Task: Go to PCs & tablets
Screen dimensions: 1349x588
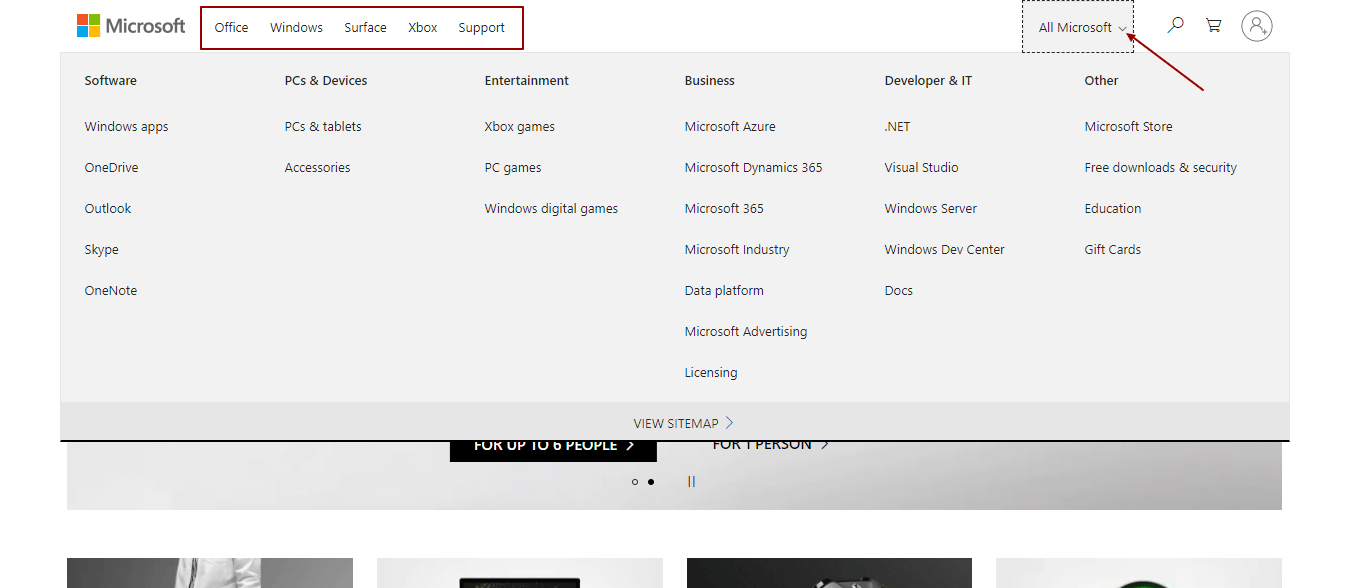Action: (x=323, y=126)
